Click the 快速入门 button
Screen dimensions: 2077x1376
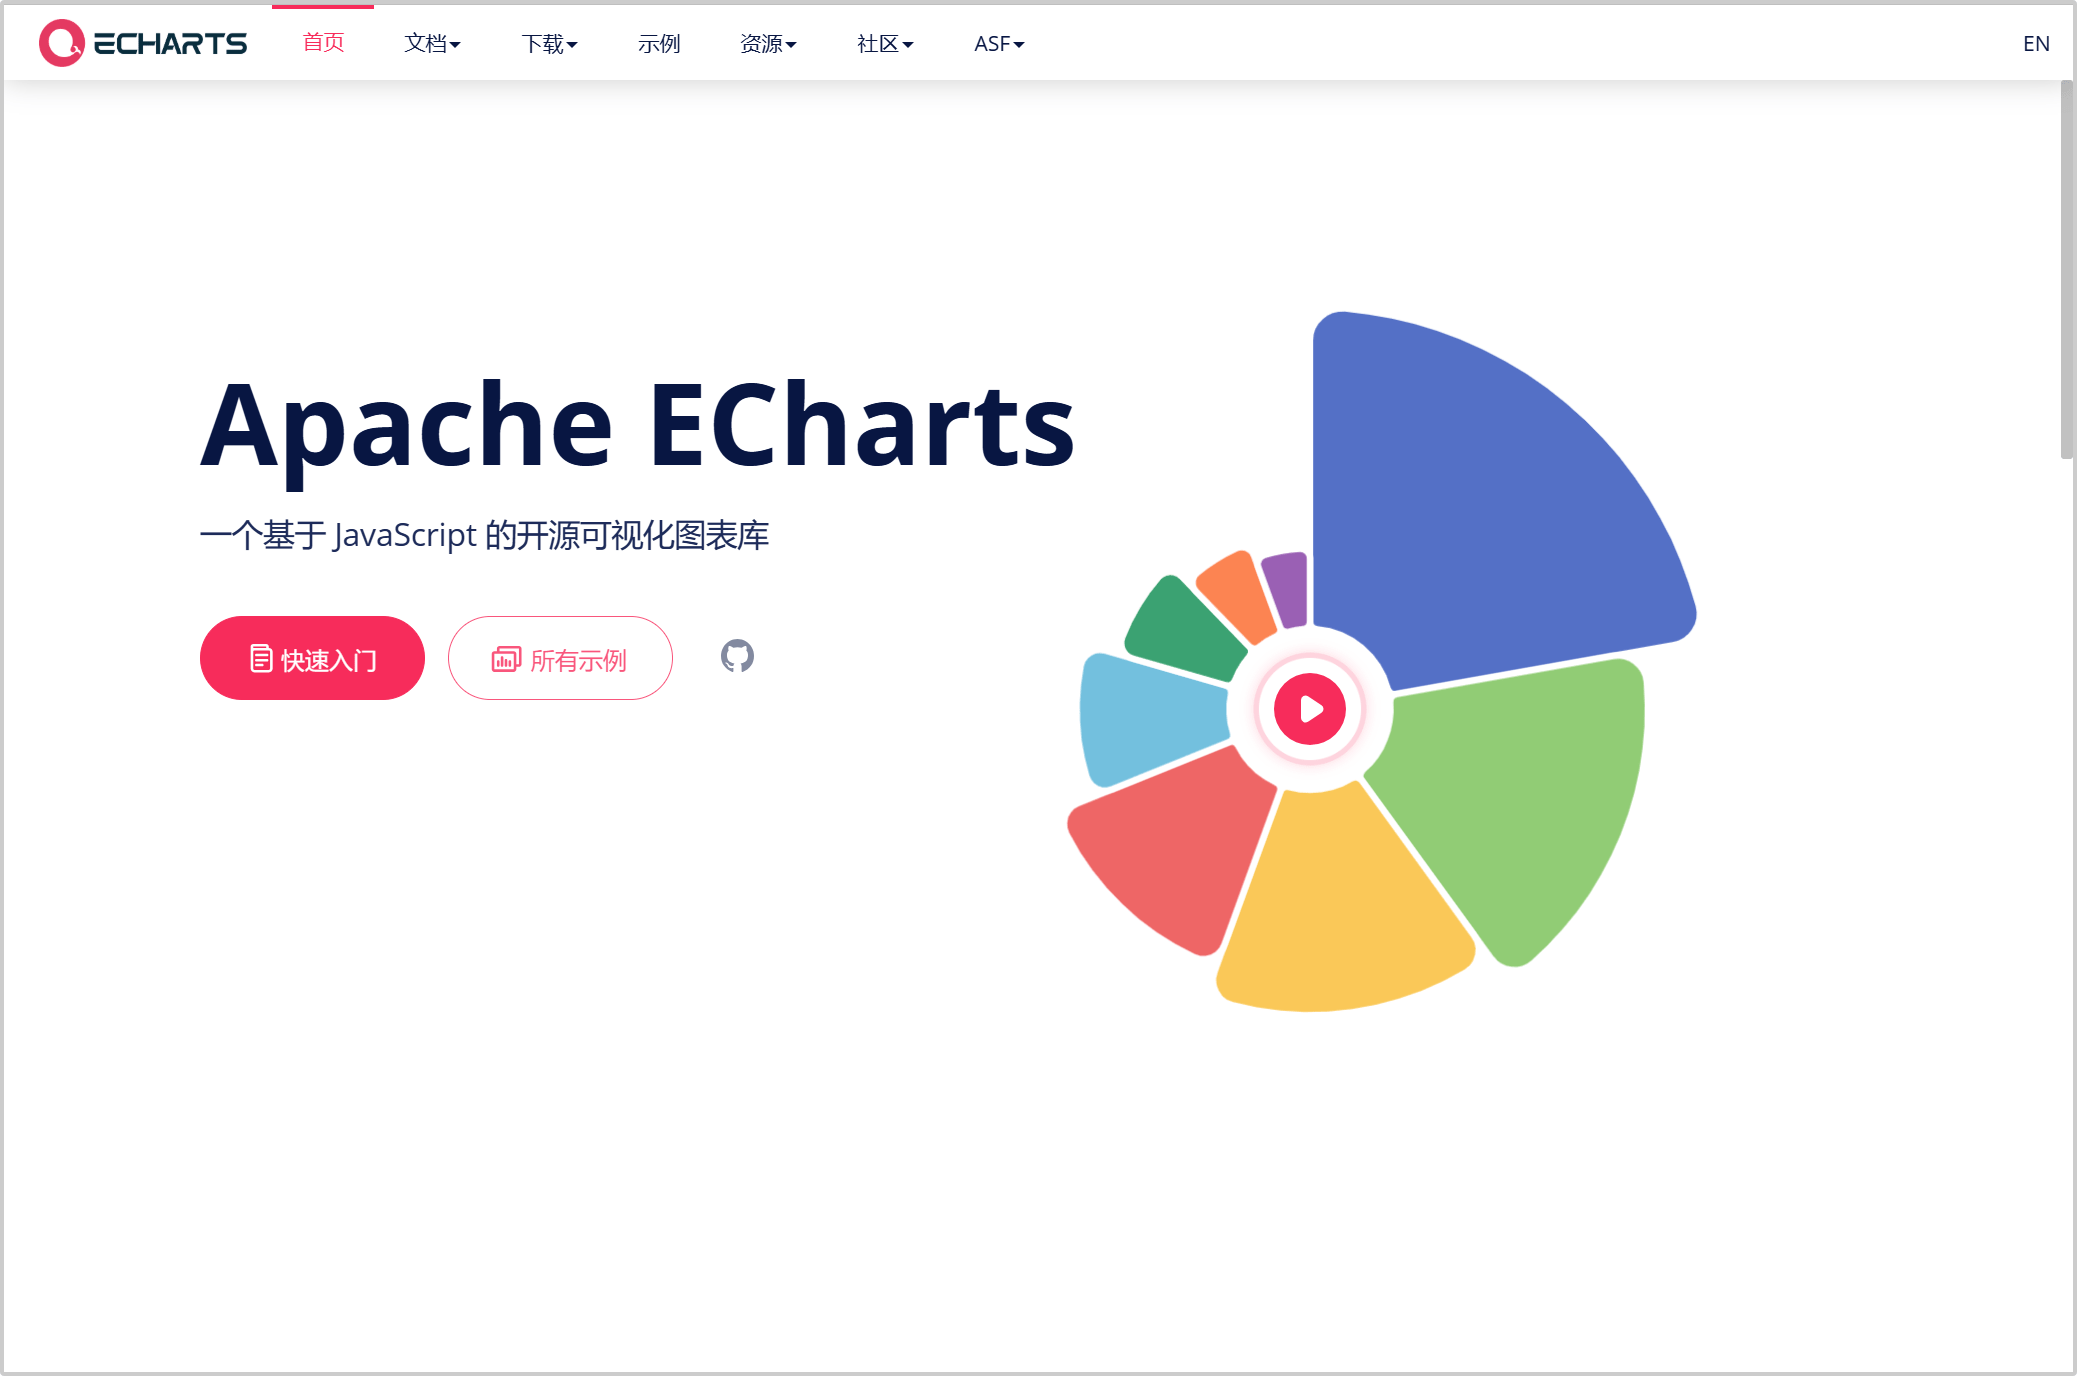(312, 658)
